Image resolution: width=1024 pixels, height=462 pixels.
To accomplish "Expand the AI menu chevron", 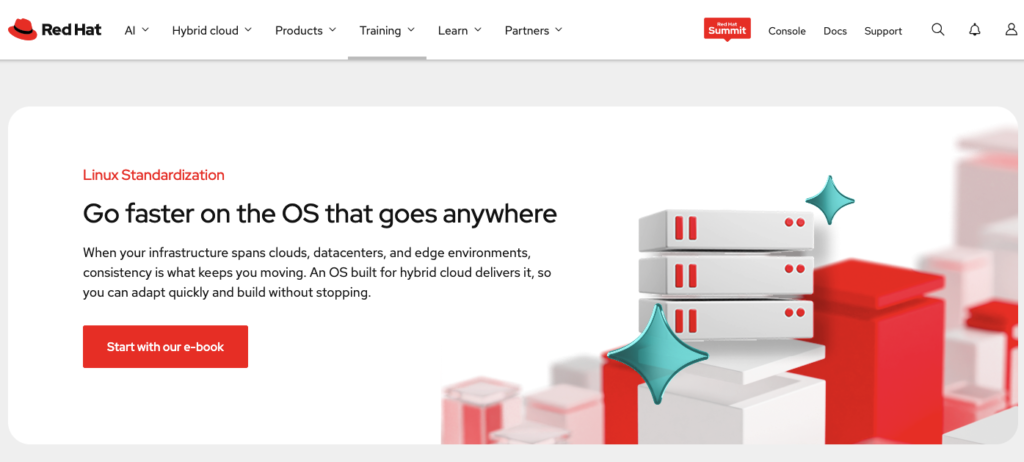I will 145,30.
